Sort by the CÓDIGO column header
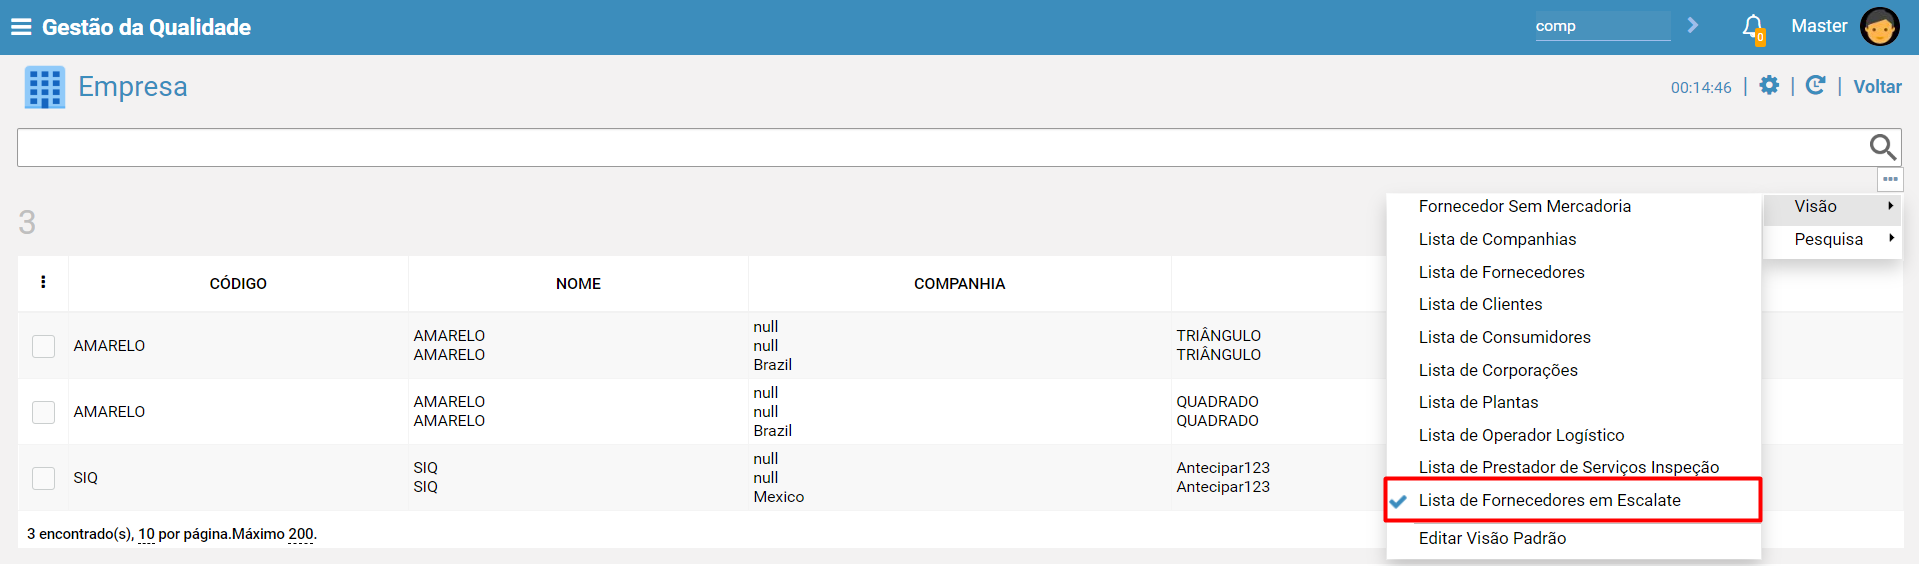Image resolution: width=1919 pixels, height=568 pixels. point(238,284)
